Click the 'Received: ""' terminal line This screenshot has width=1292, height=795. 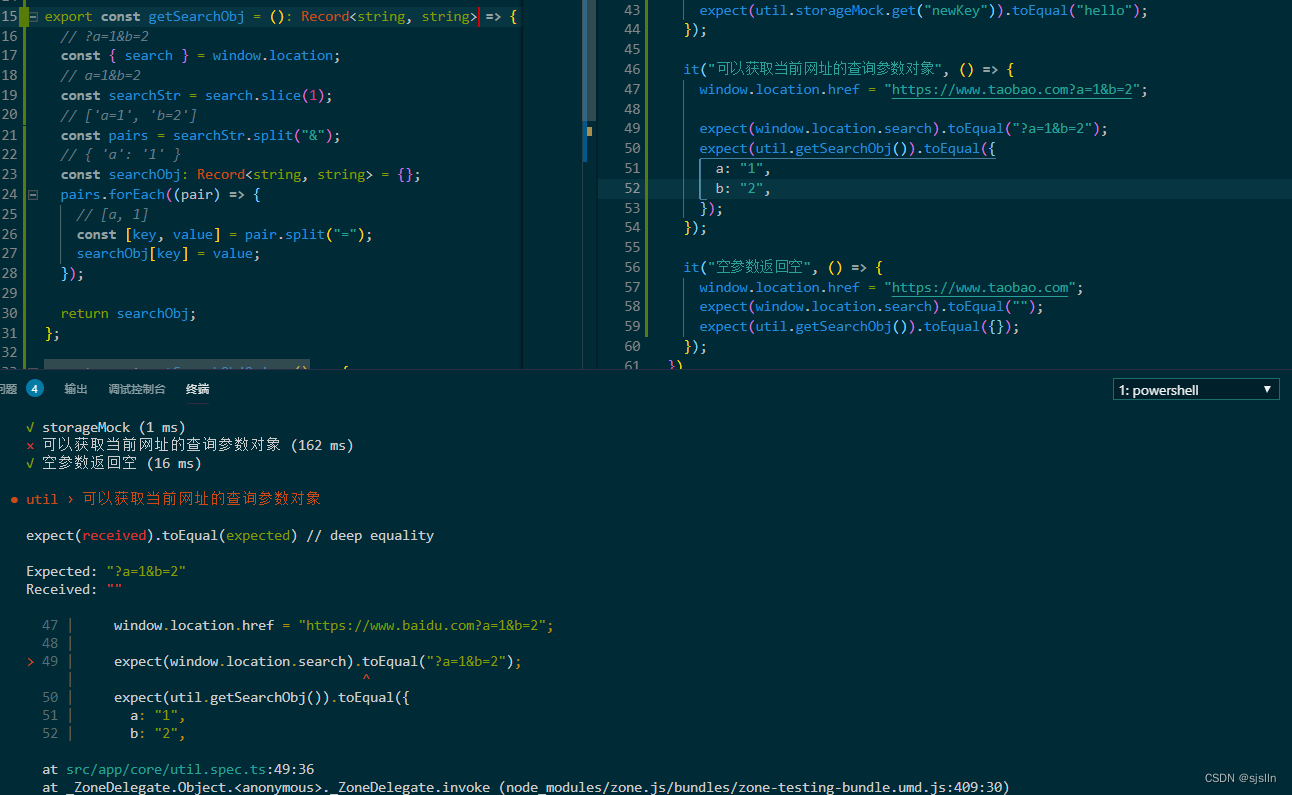74,589
